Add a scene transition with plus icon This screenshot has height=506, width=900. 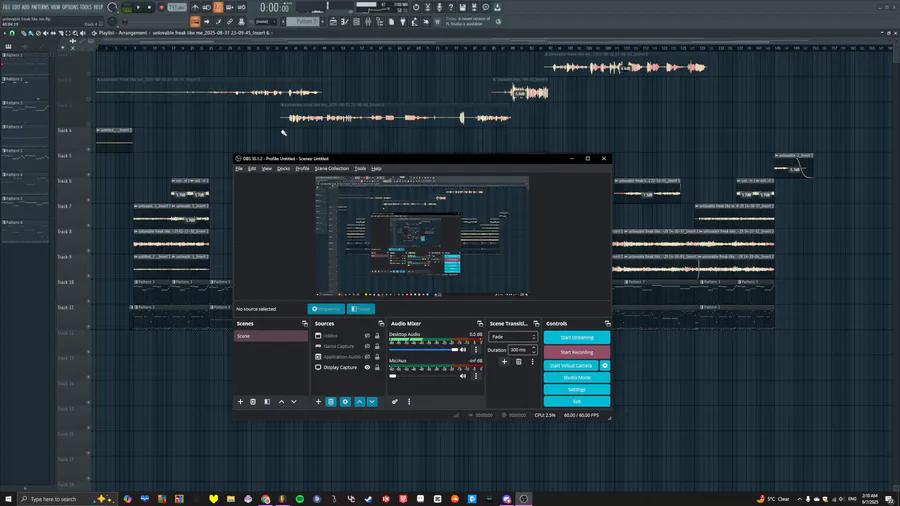coord(504,362)
